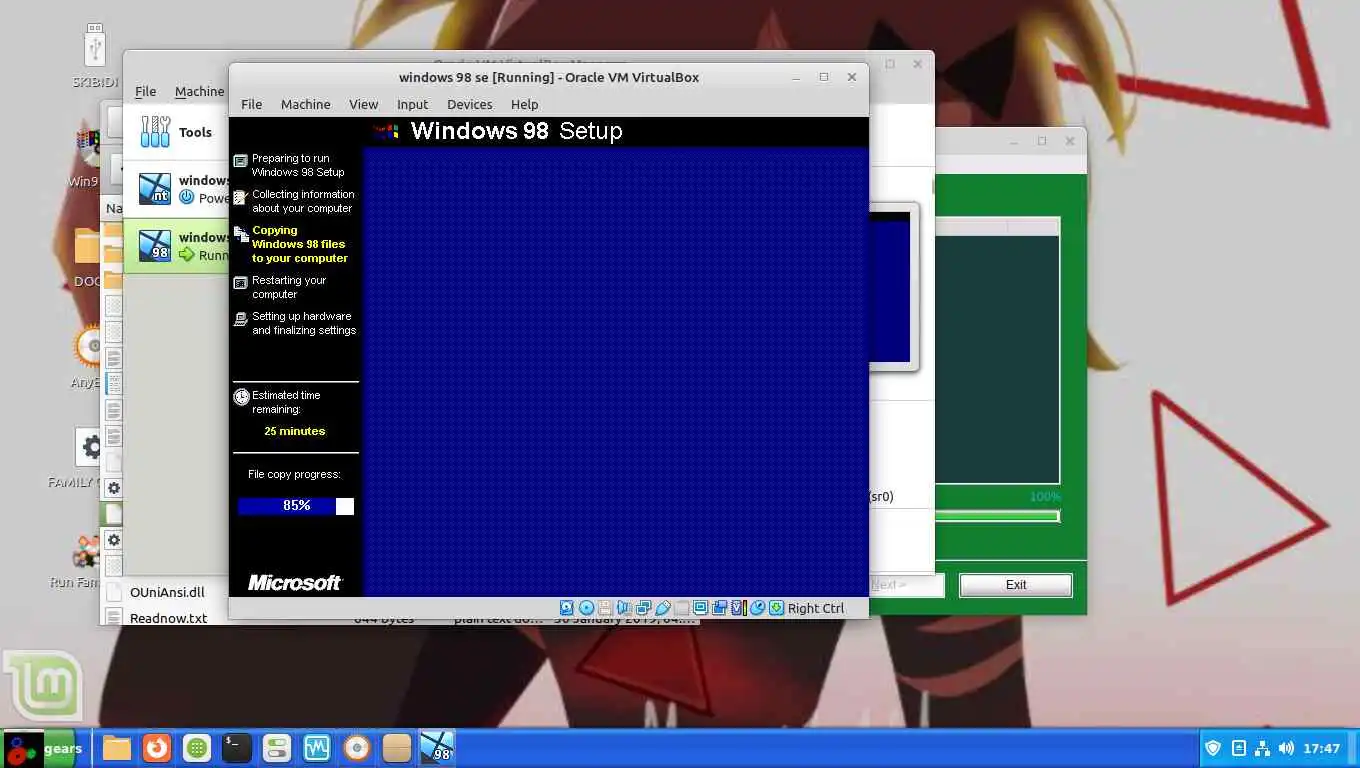The width and height of the screenshot is (1360, 768).
Task: Open the Machine menu in VM window
Action: (x=305, y=104)
